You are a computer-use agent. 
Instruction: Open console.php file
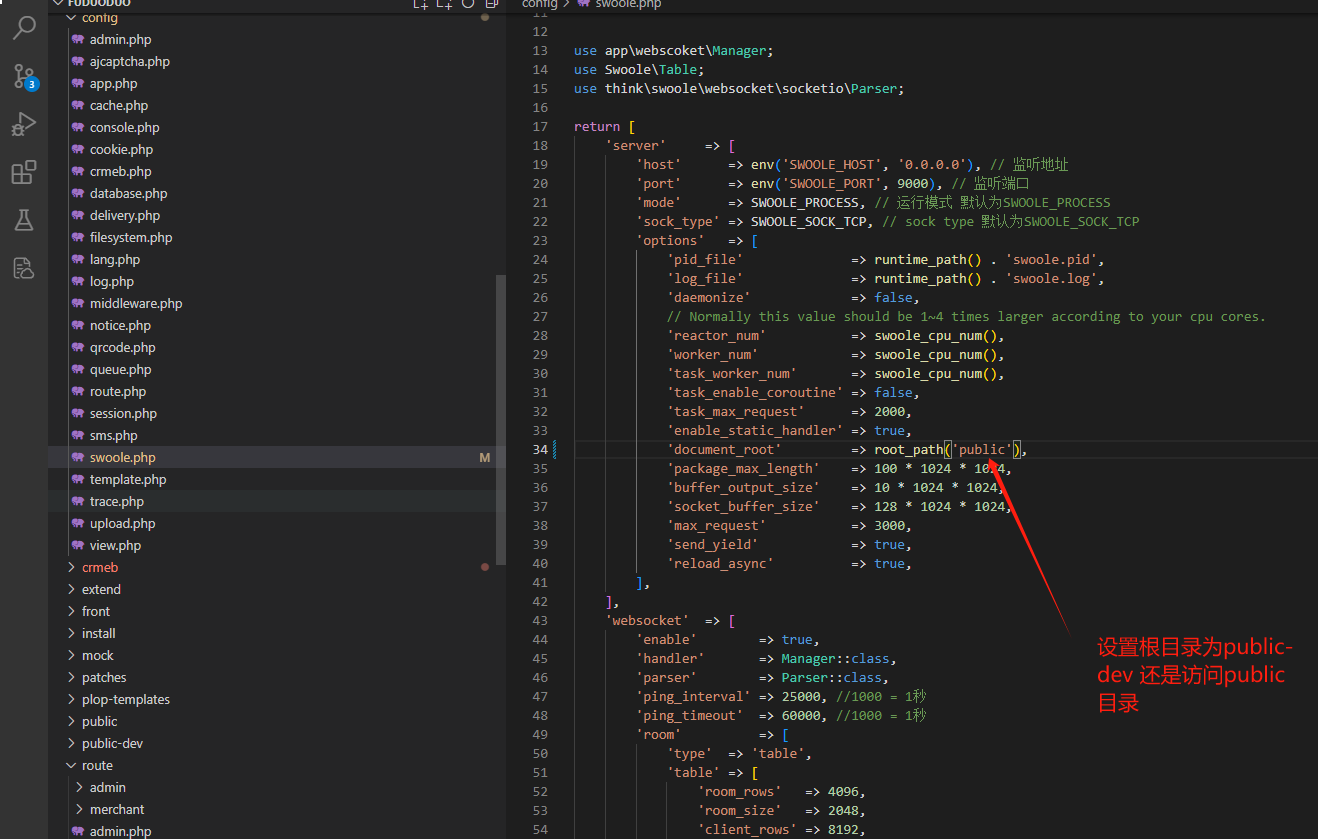coord(125,127)
